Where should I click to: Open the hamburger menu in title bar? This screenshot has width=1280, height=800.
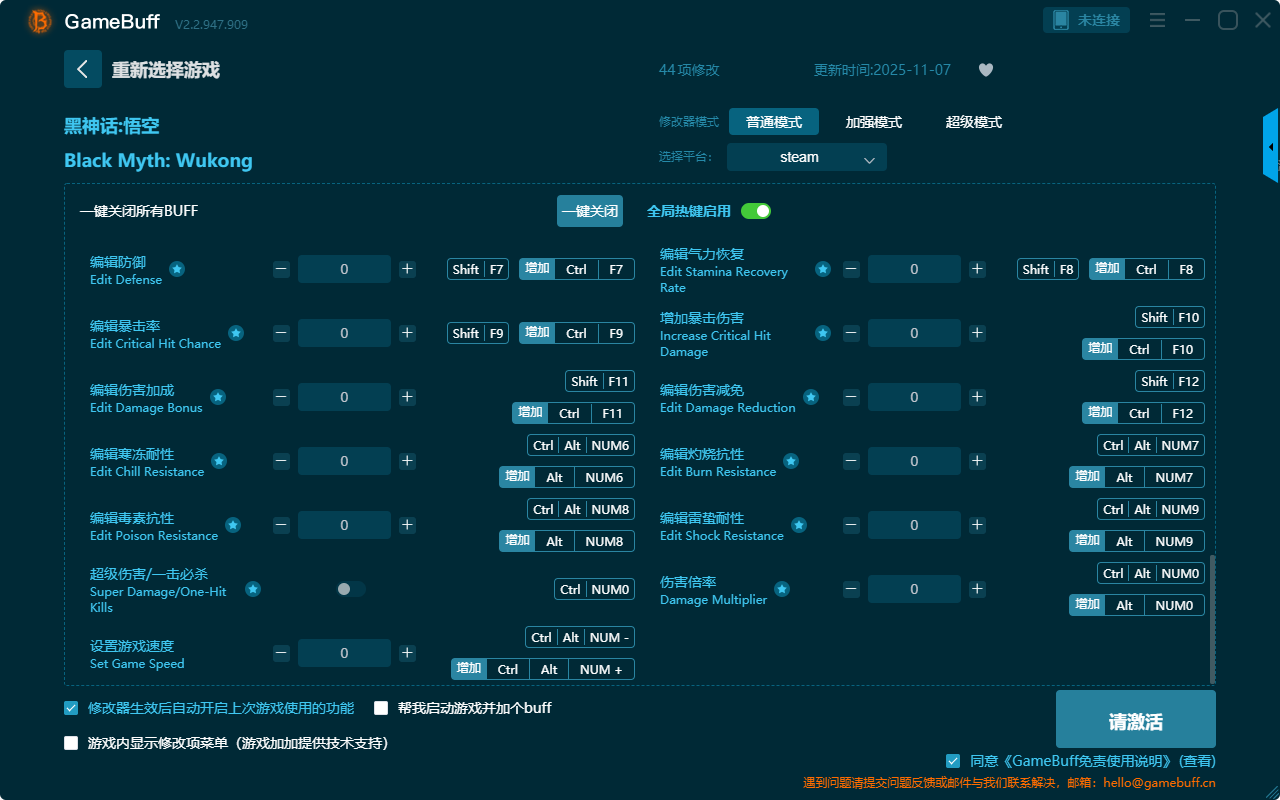tap(1157, 20)
